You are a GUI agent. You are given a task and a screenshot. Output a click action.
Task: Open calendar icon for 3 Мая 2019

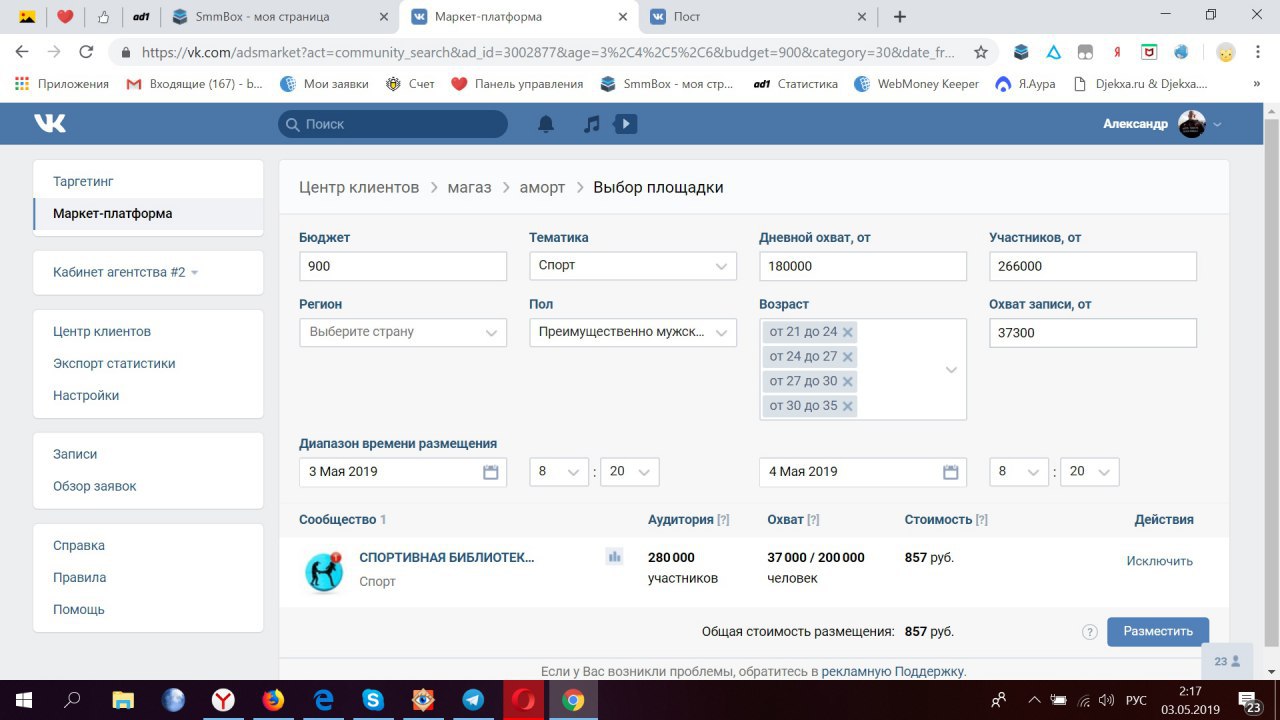491,472
